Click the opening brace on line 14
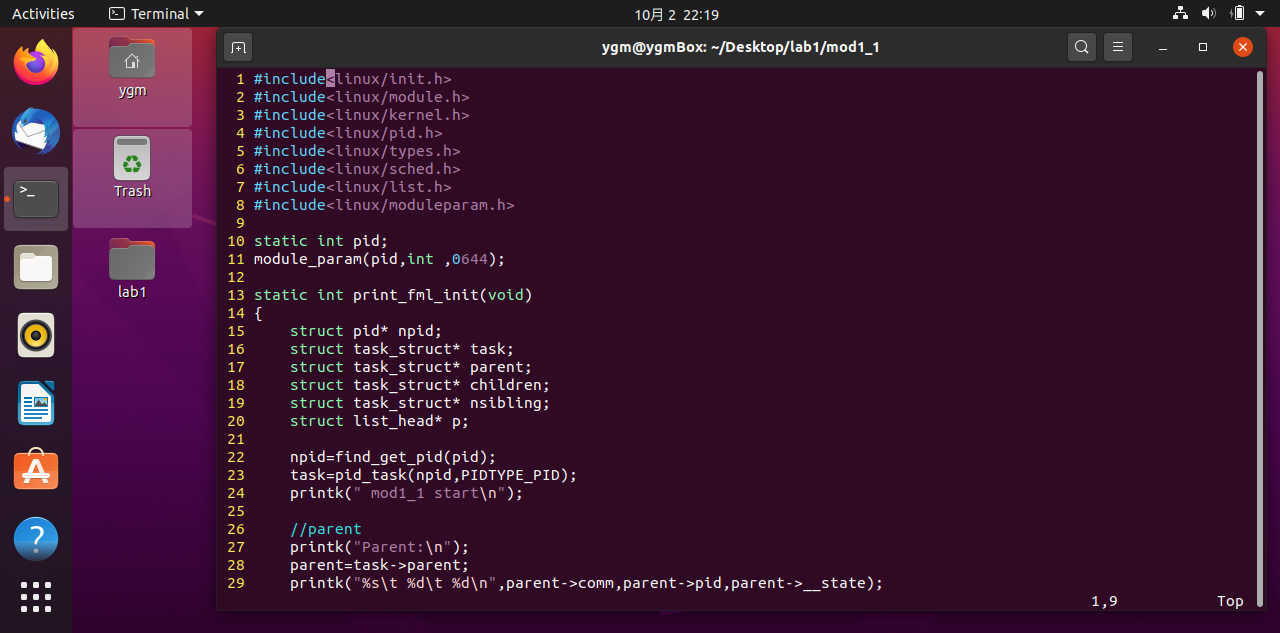The image size is (1280, 633). [258, 313]
